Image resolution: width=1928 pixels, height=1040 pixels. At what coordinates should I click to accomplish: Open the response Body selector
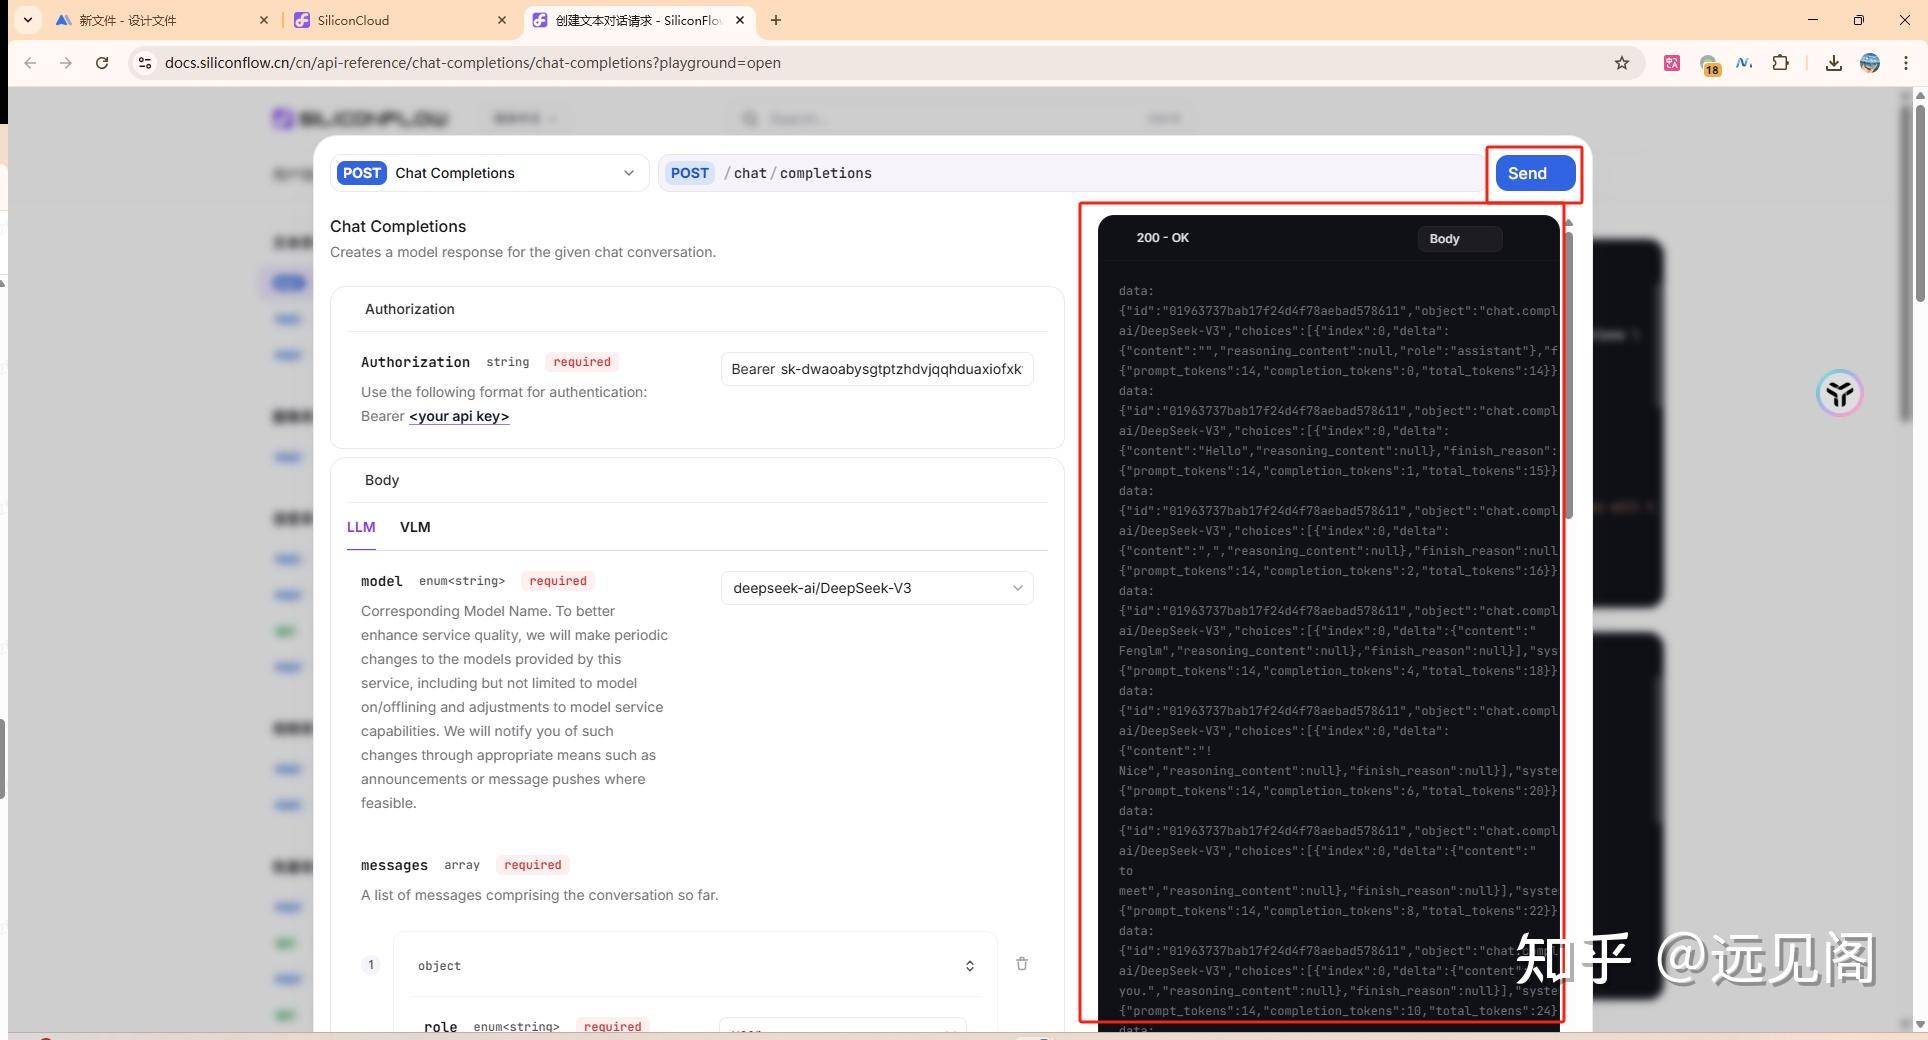1459,239
